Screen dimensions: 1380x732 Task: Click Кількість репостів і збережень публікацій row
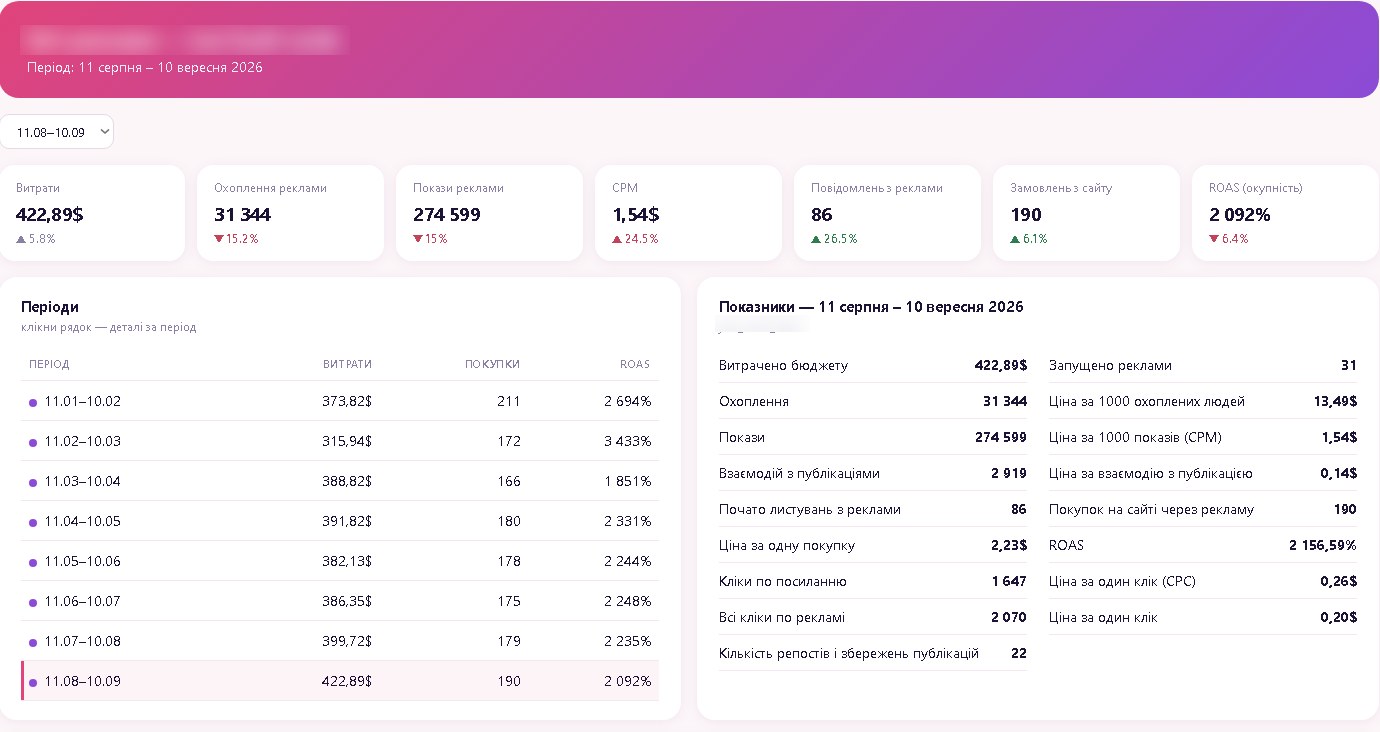click(873, 653)
